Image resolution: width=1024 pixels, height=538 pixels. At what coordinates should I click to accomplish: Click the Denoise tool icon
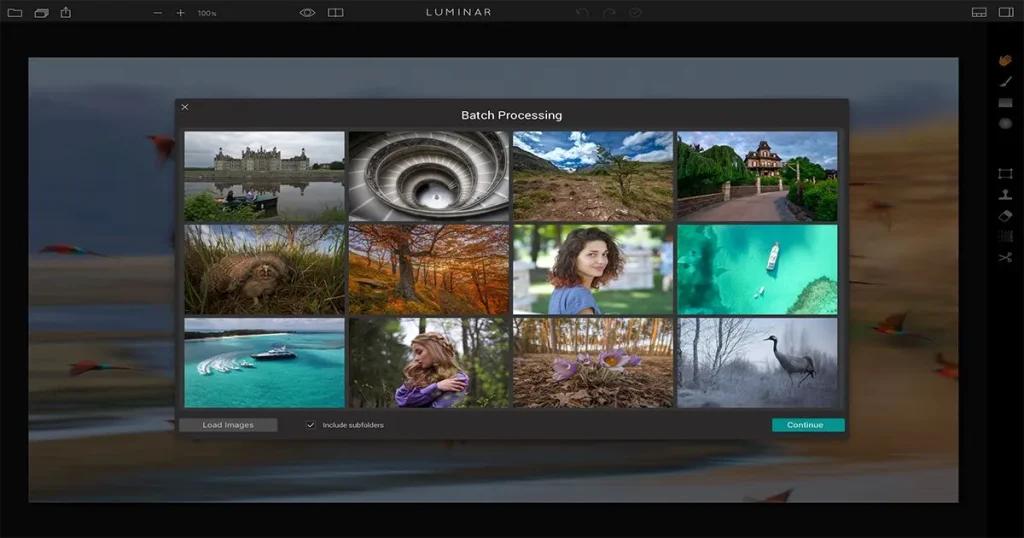point(1005,236)
